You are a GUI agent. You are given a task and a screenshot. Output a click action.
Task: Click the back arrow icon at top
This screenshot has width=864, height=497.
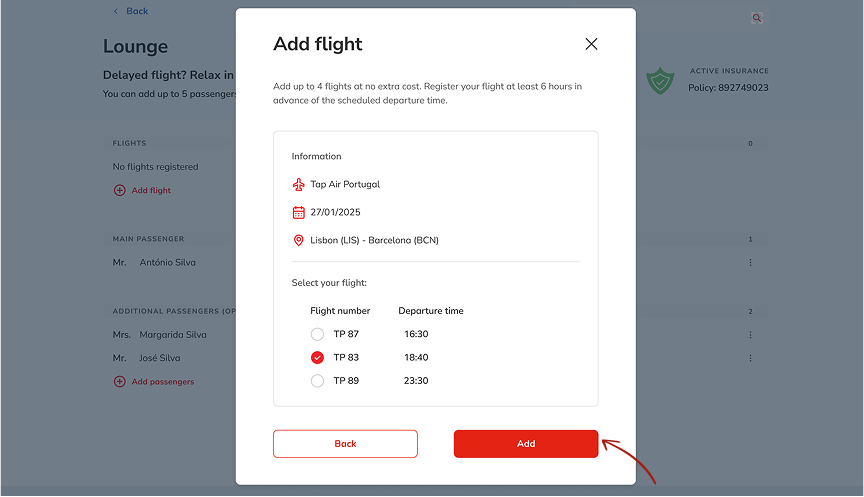pos(116,11)
